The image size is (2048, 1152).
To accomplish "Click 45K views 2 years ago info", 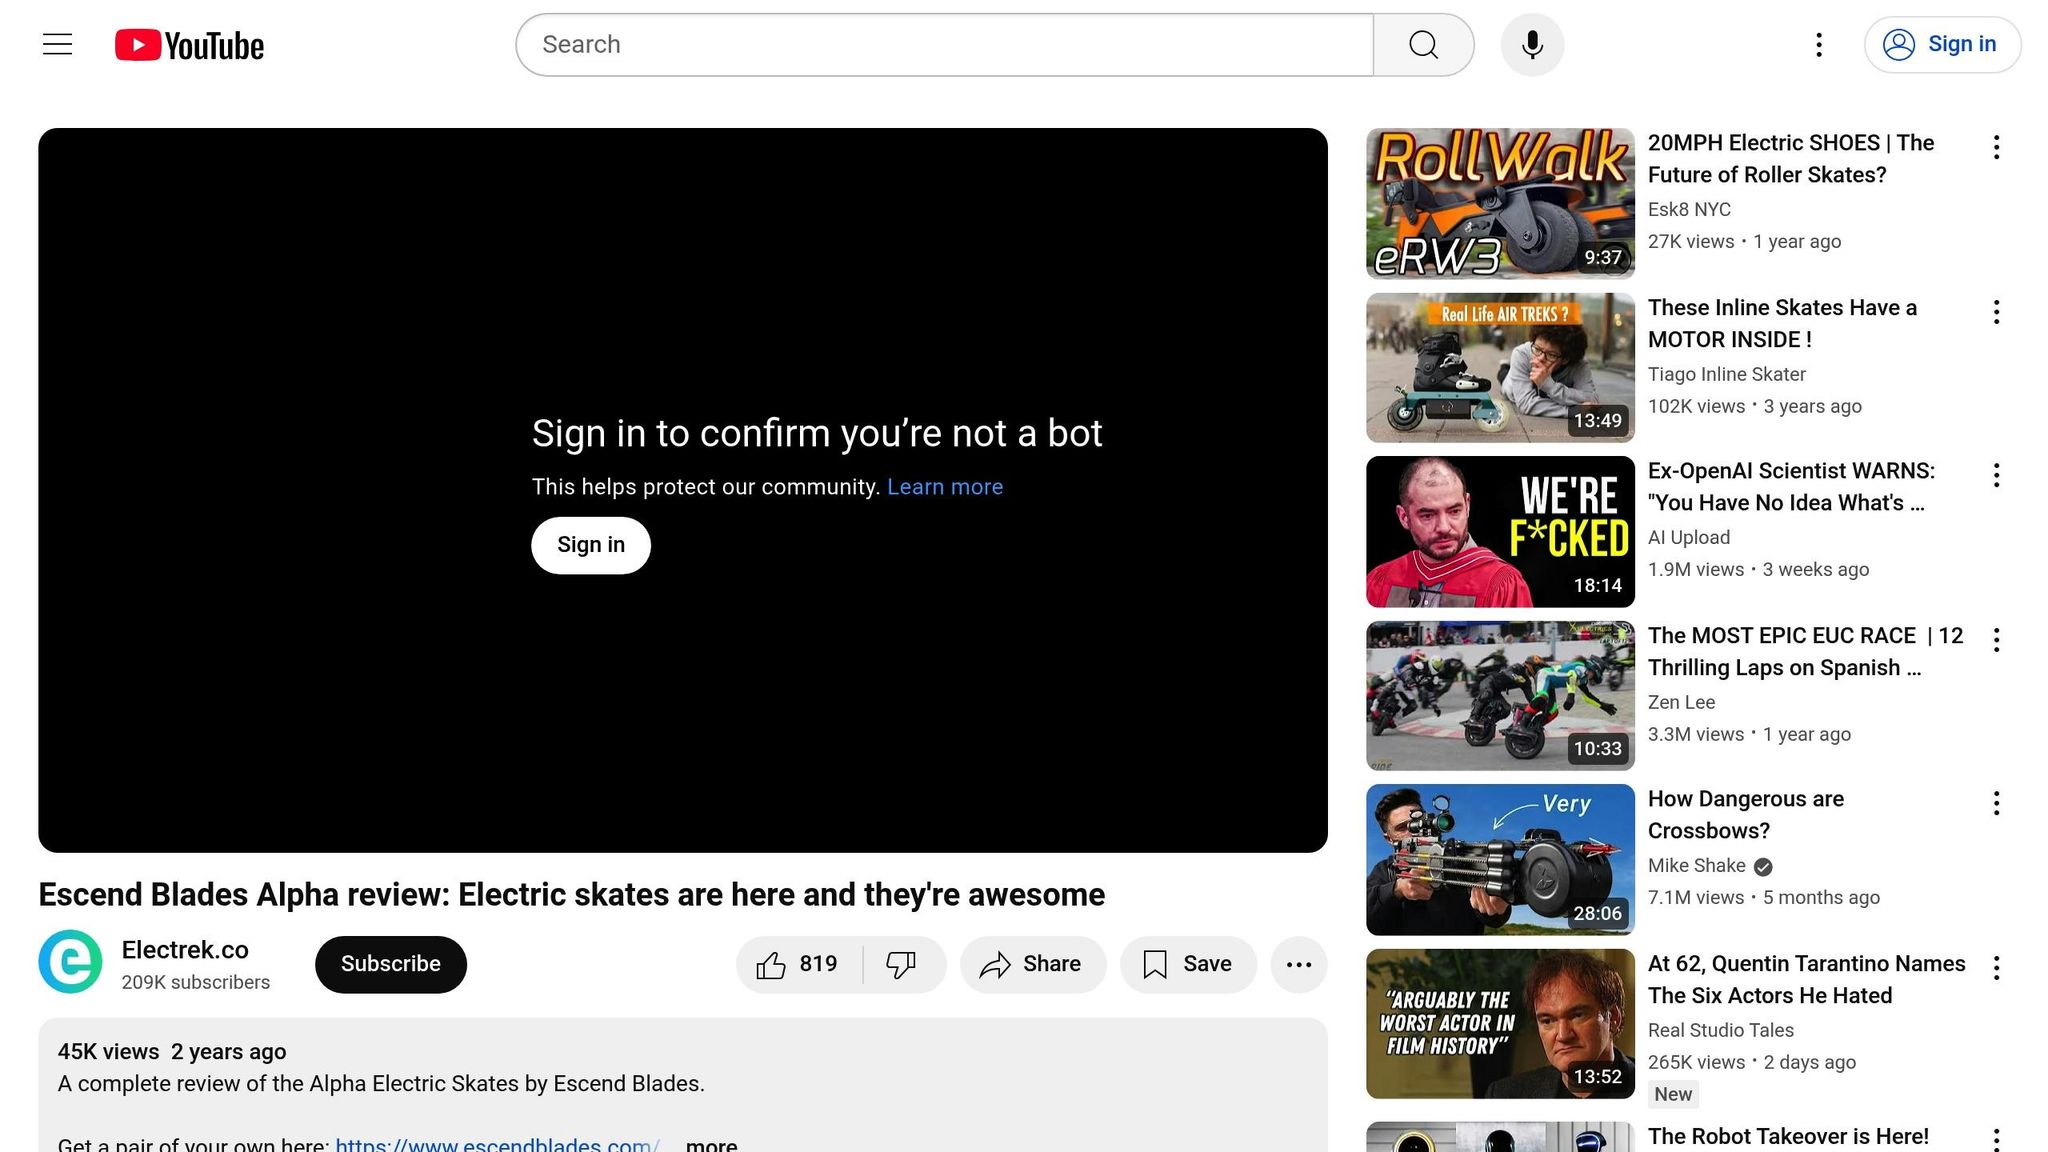I will [172, 1052].
